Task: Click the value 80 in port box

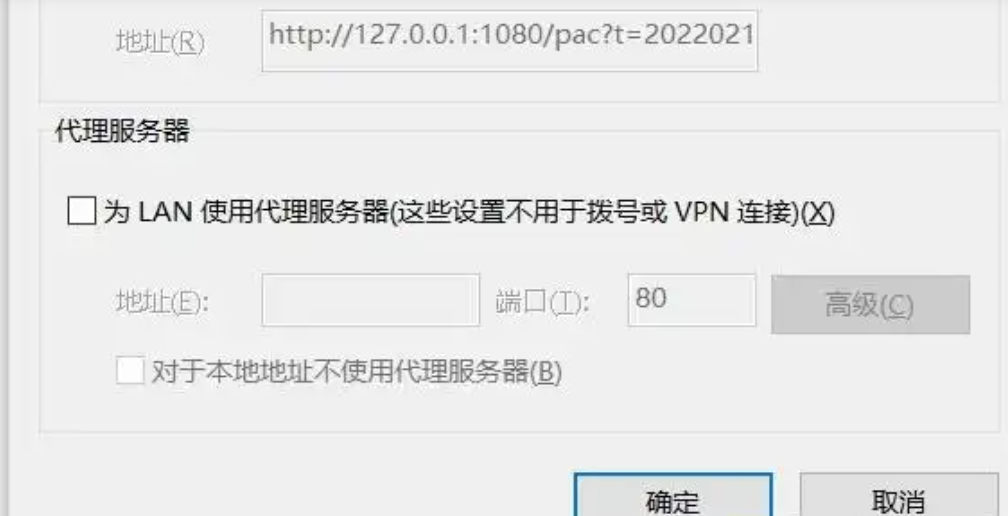Action: [x=651, y=298]
